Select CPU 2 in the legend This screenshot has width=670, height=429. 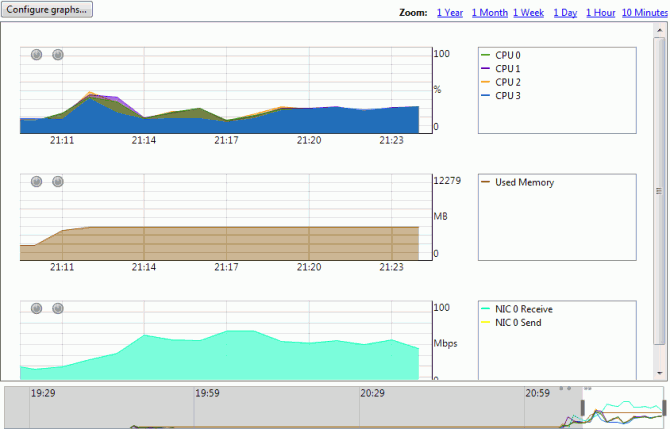point(501,82)
